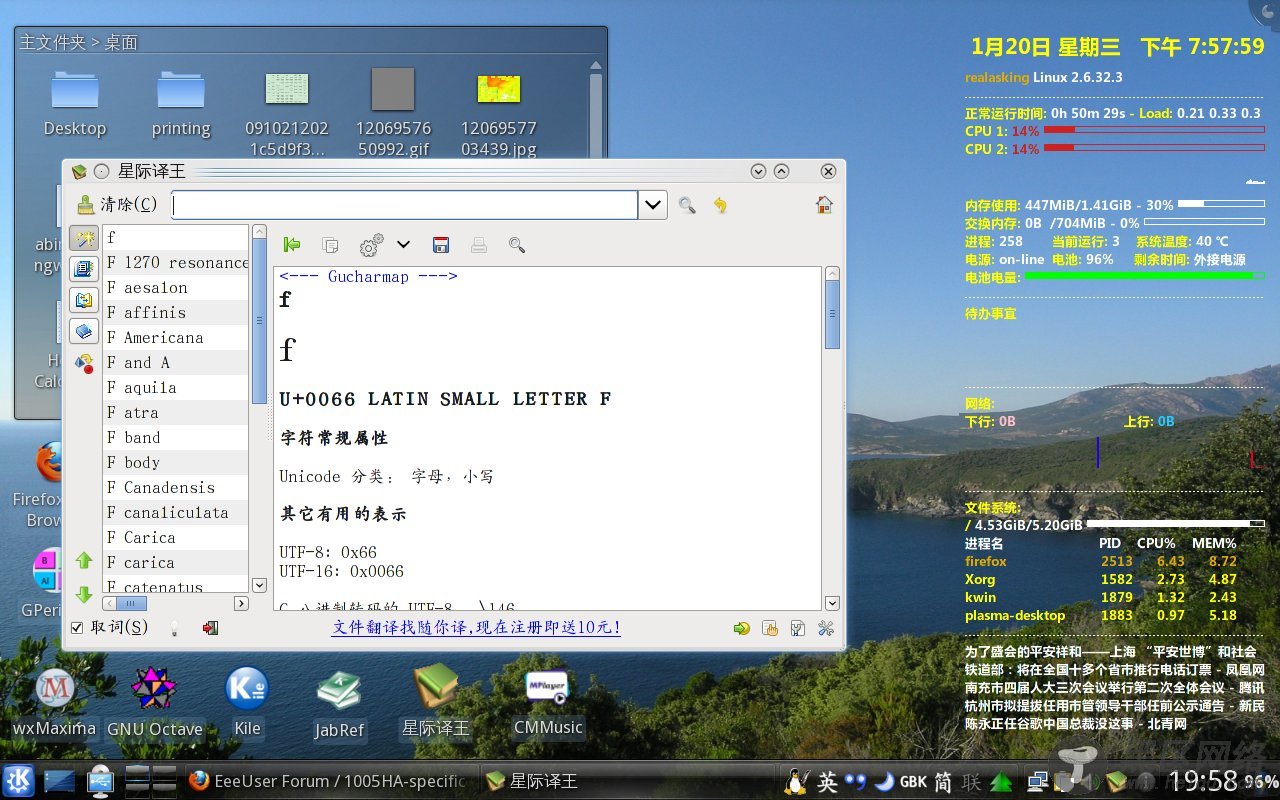Click the 英 input method tray indicator
This screenshot has width=1280, height=800.
coord(828,782)
